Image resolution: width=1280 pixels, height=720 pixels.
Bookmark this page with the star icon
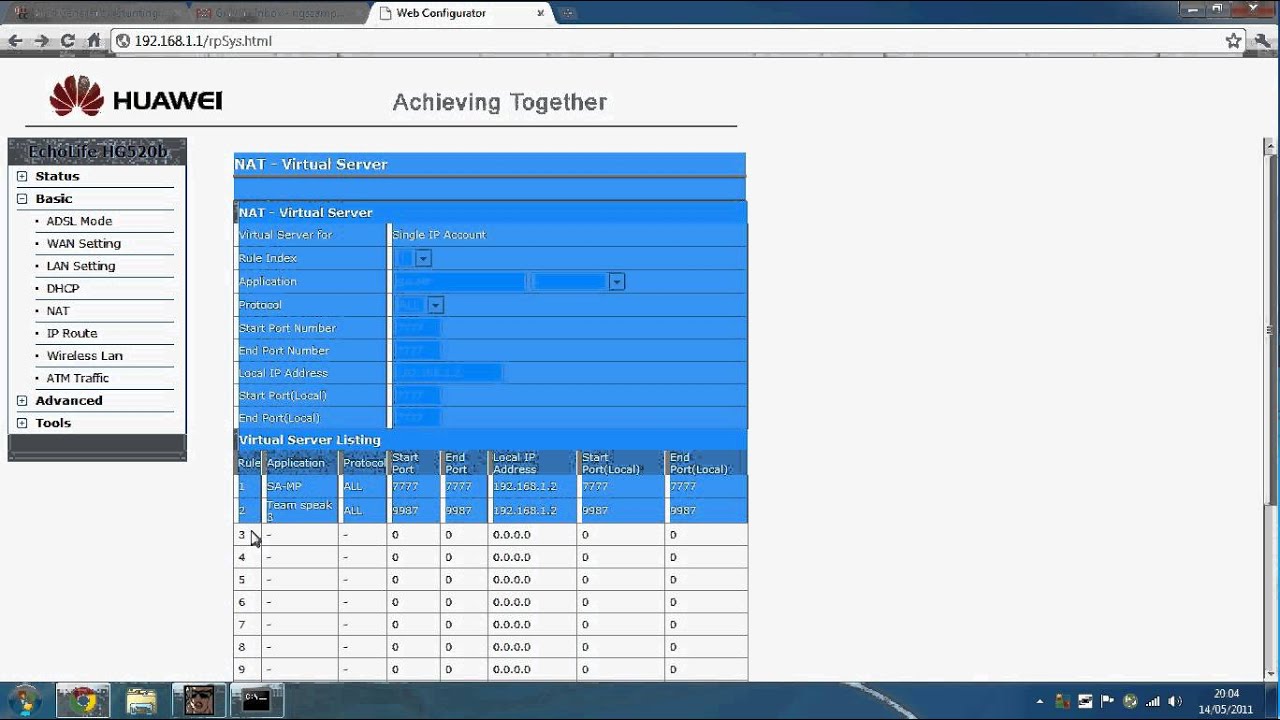tap(1234, 41)
